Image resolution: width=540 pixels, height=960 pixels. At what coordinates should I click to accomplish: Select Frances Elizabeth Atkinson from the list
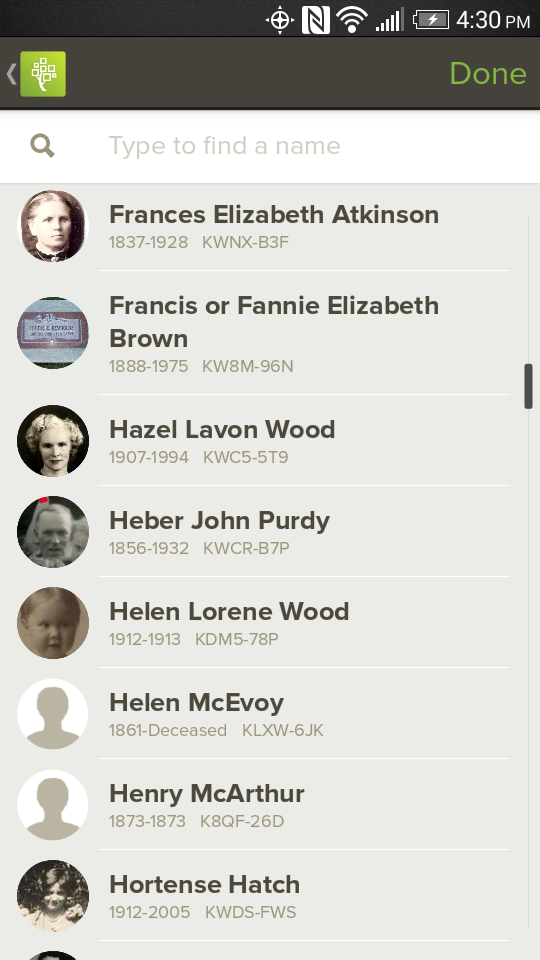(270, 225)
